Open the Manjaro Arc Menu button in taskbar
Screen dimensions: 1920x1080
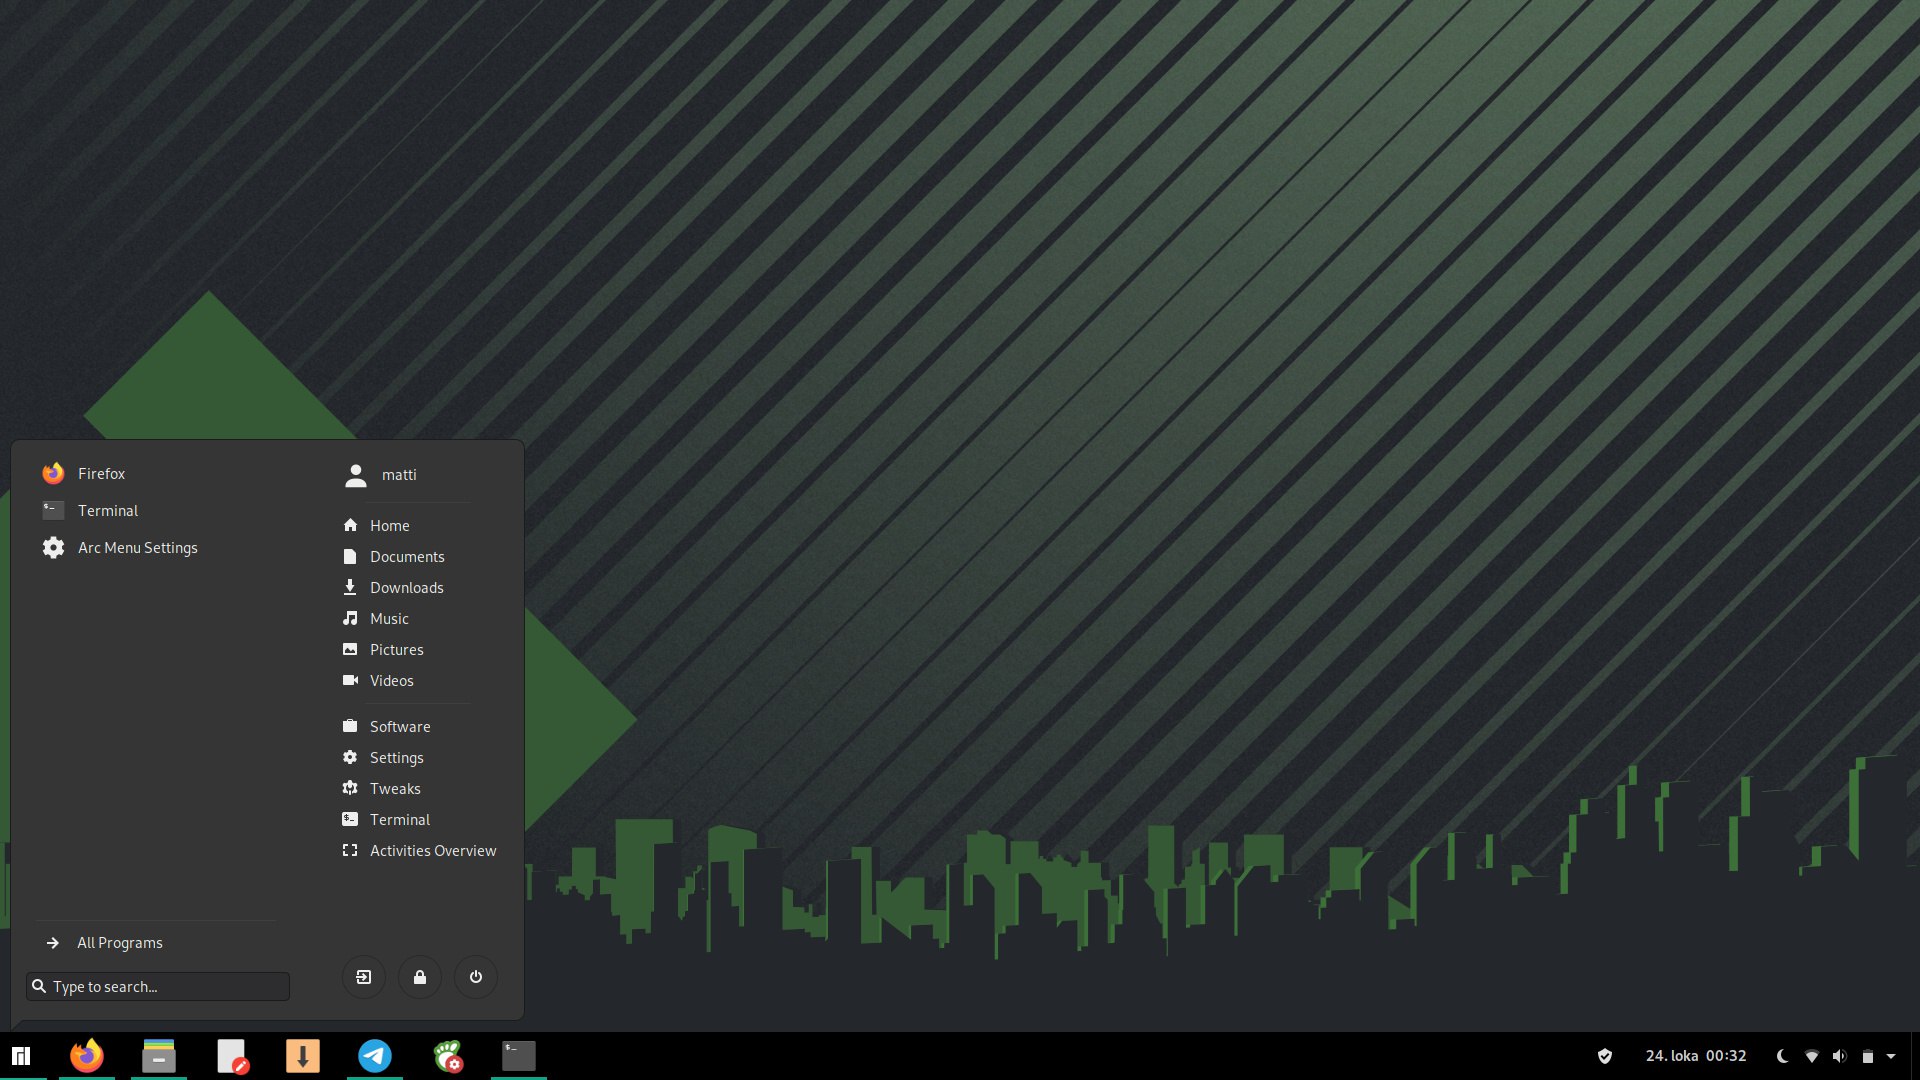tap(21, 1056)
